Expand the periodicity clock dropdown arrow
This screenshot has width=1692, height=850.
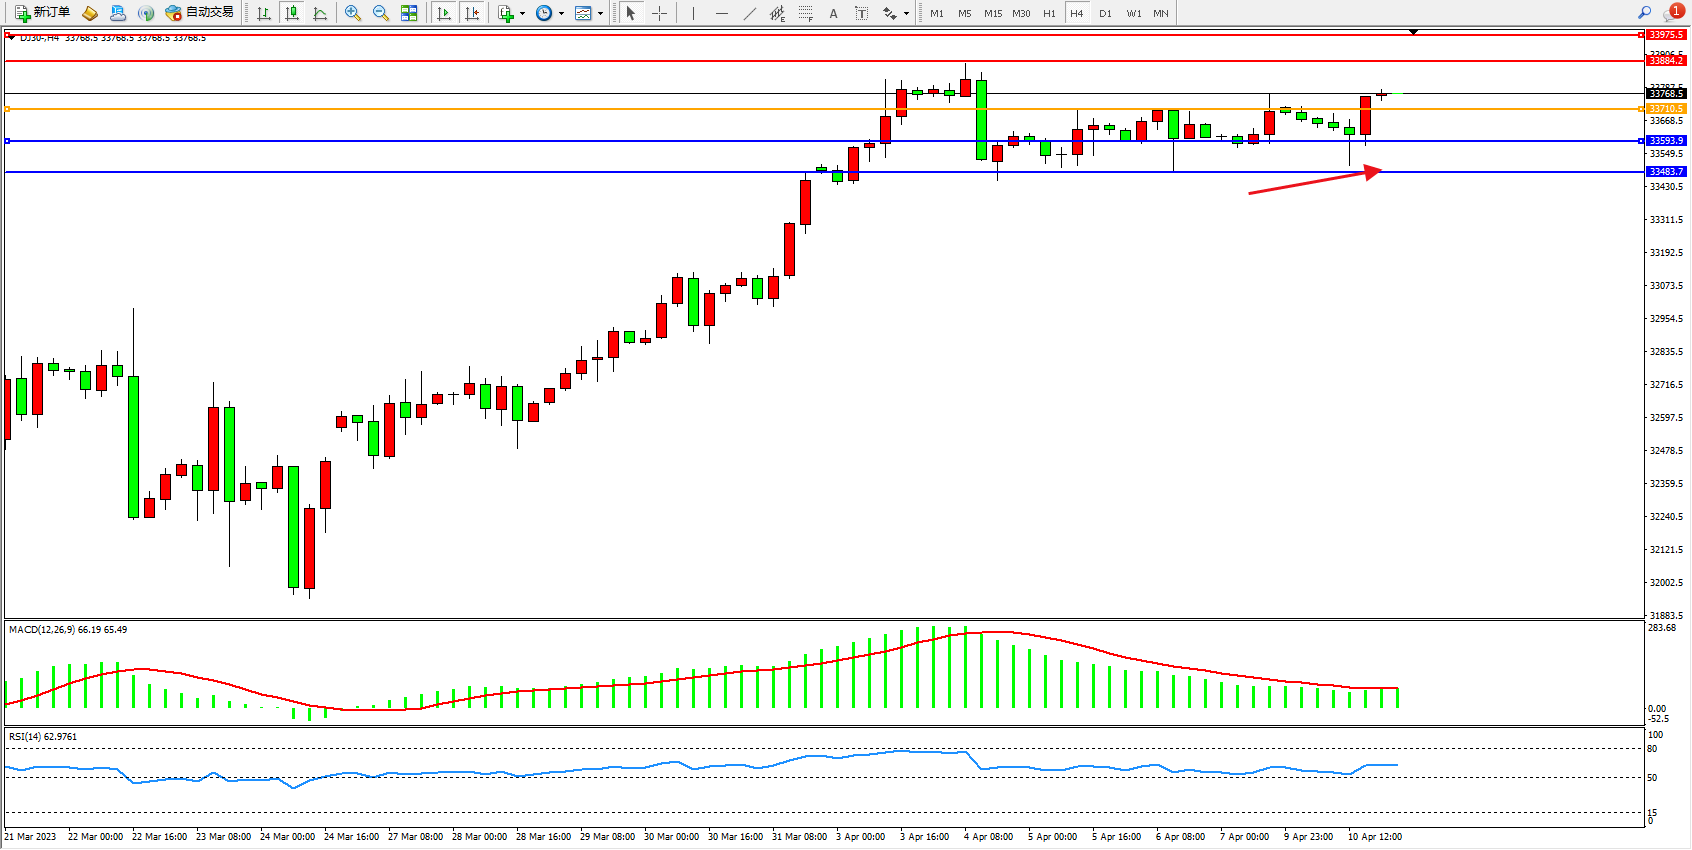tap(561, 14)
